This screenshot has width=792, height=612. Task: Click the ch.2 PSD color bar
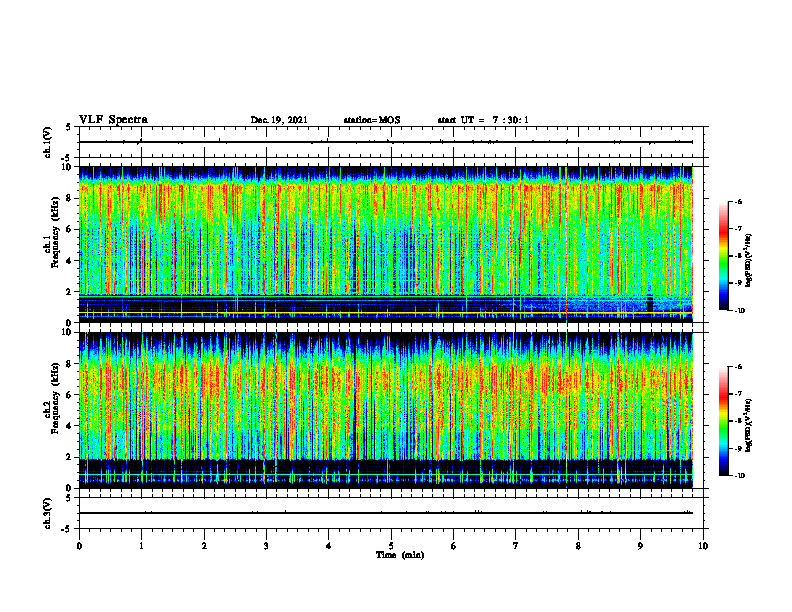click(724, 421)
